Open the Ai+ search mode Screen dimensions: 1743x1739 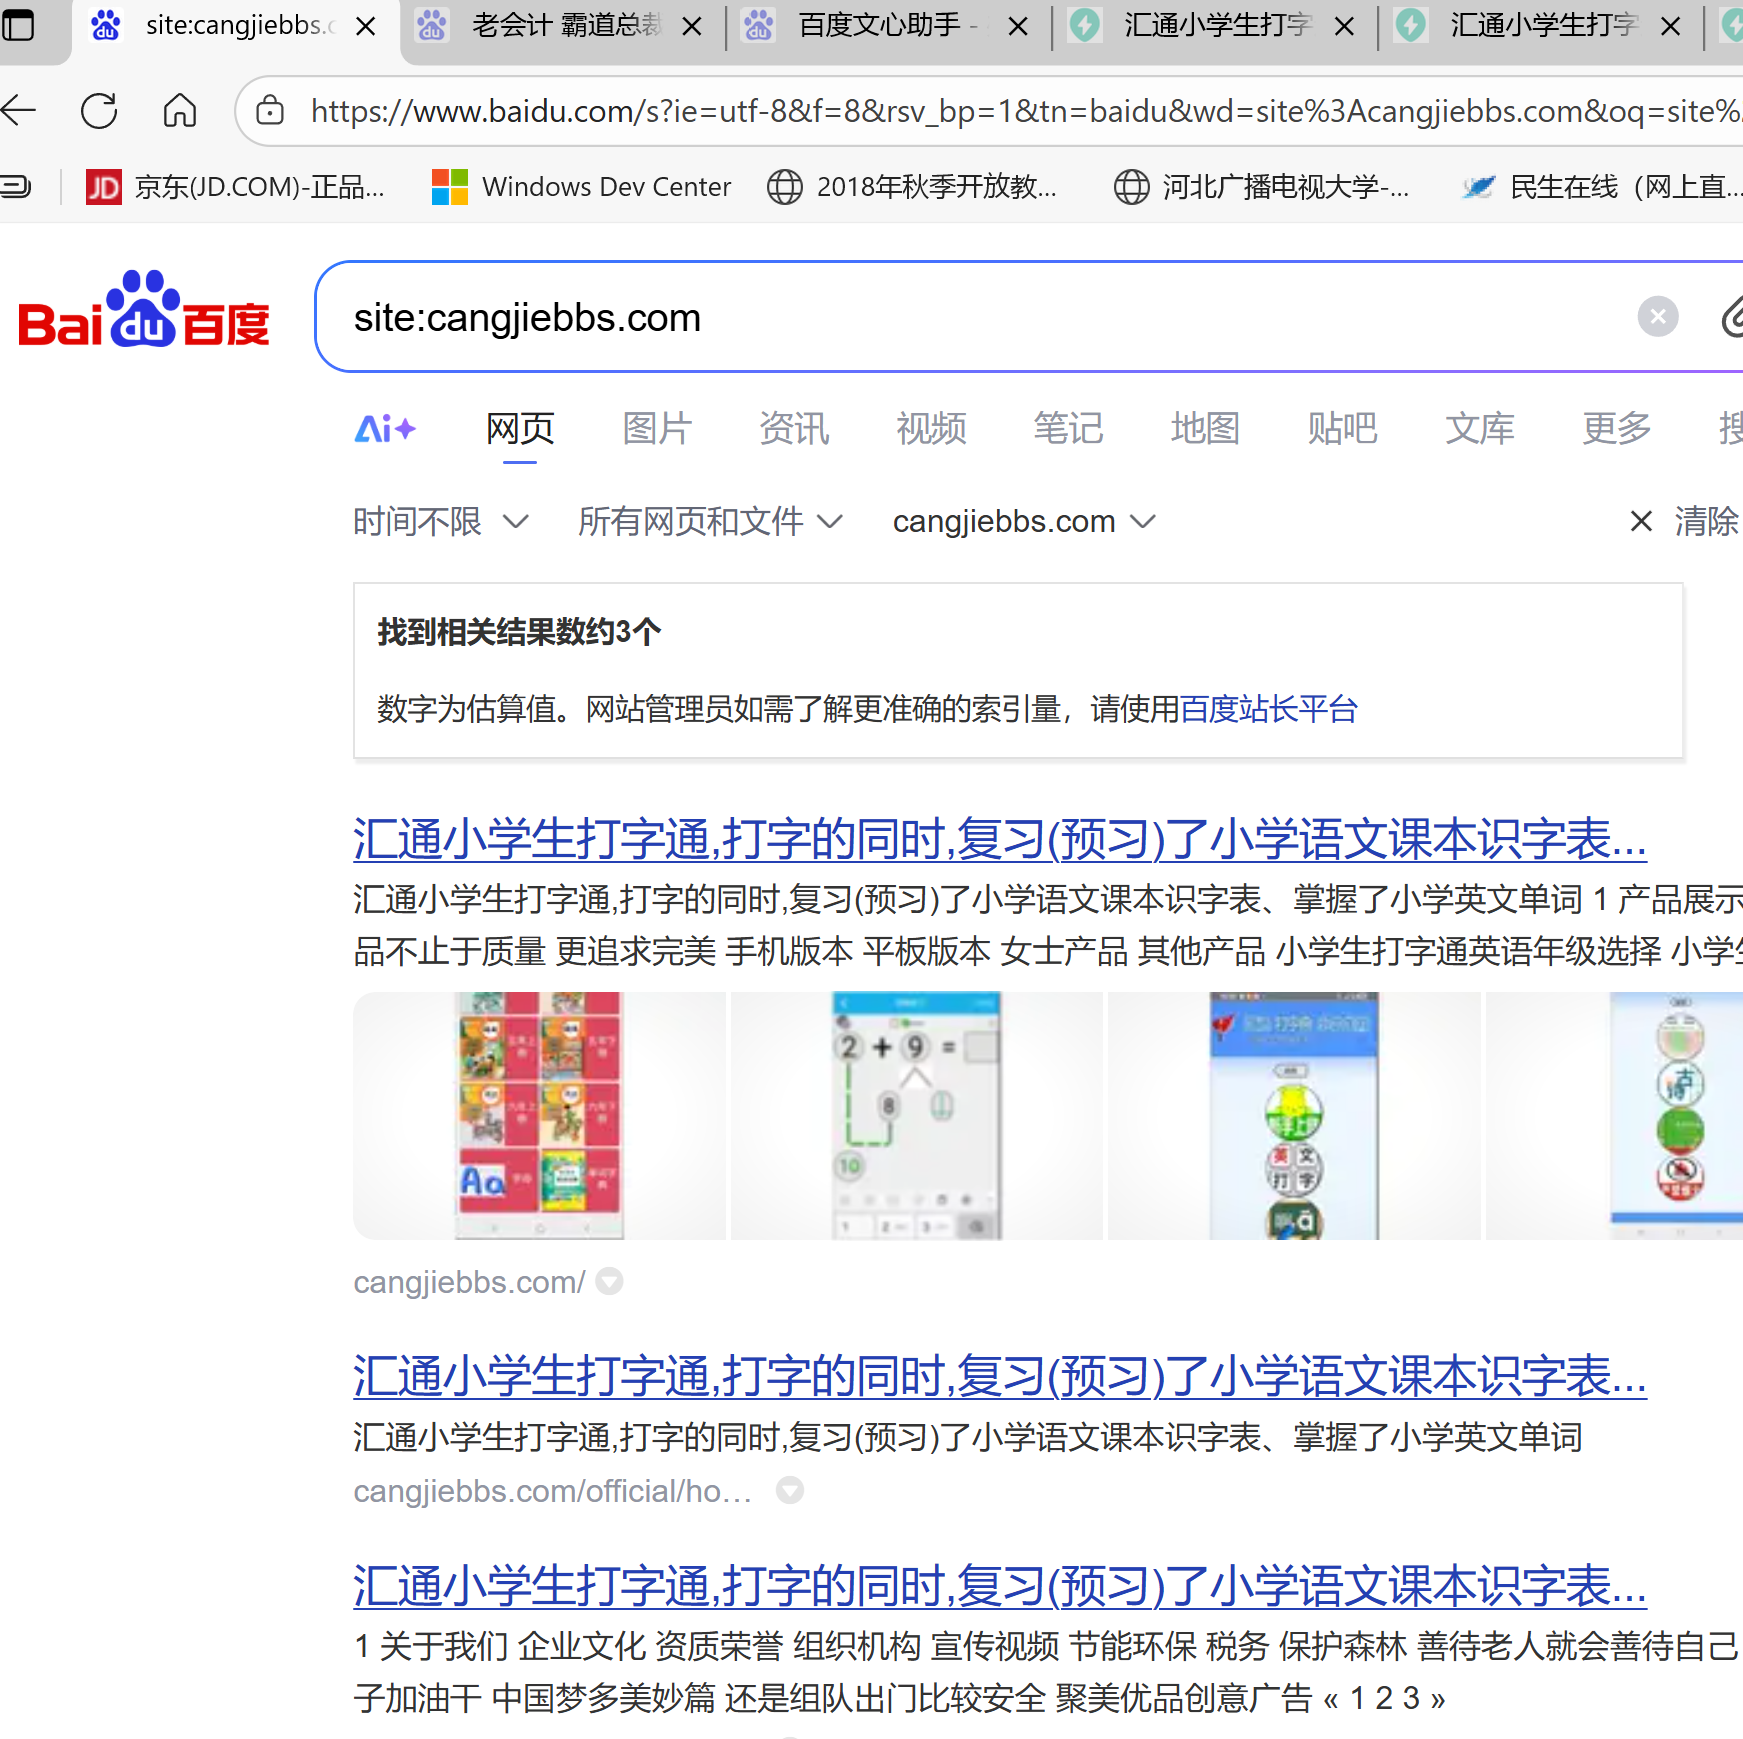[x=385, y=429]
